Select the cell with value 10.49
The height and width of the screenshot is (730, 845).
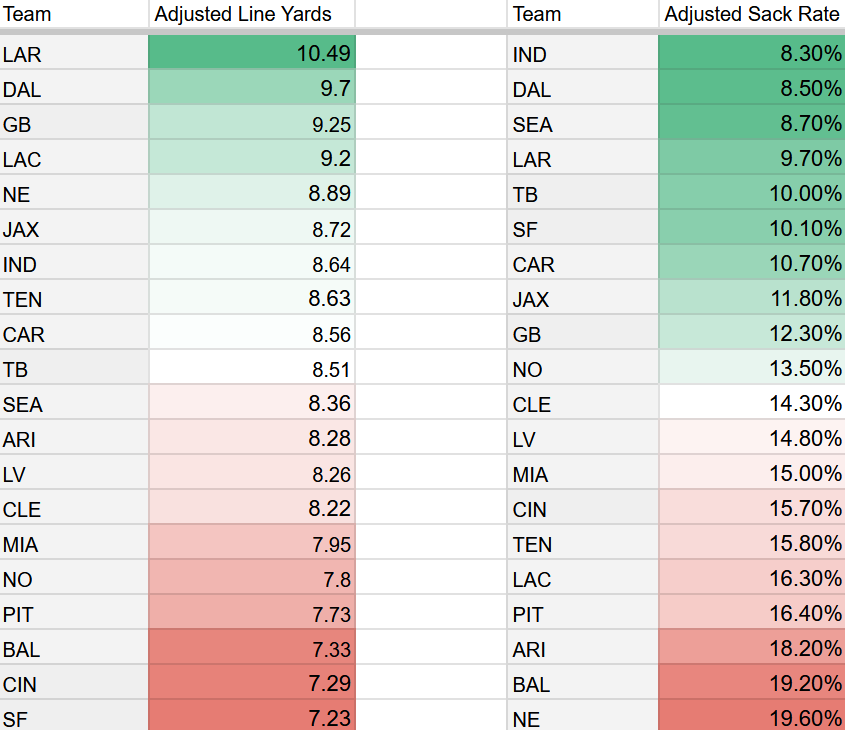tap(251, 53)
